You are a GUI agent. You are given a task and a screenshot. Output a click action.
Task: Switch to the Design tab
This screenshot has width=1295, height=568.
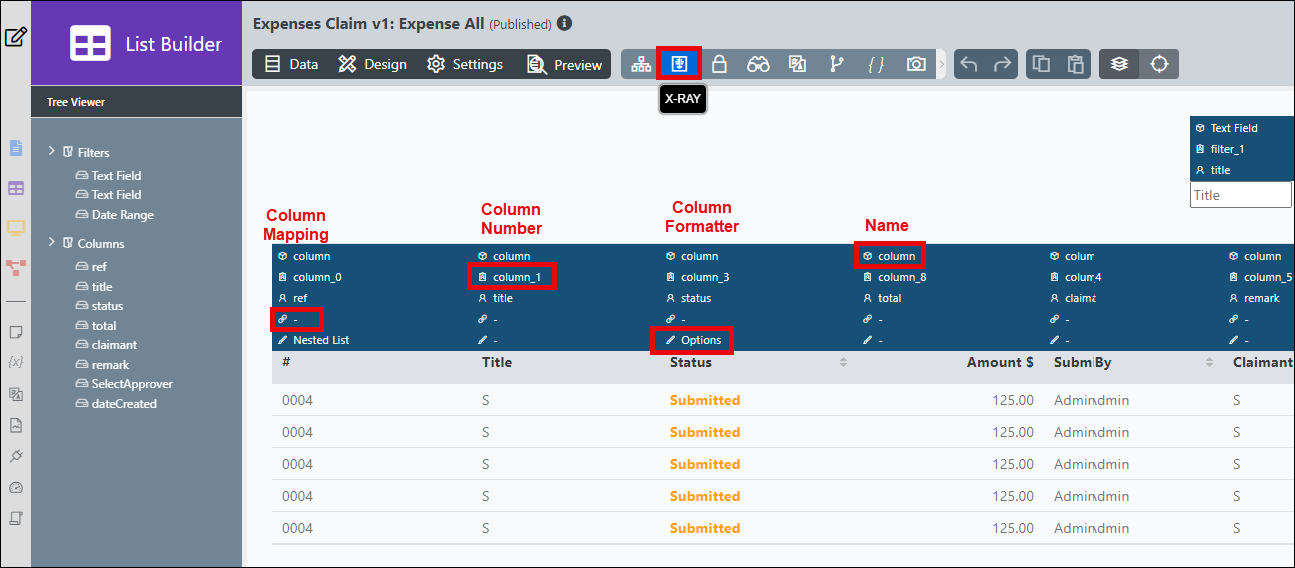[x=372, y=64]
